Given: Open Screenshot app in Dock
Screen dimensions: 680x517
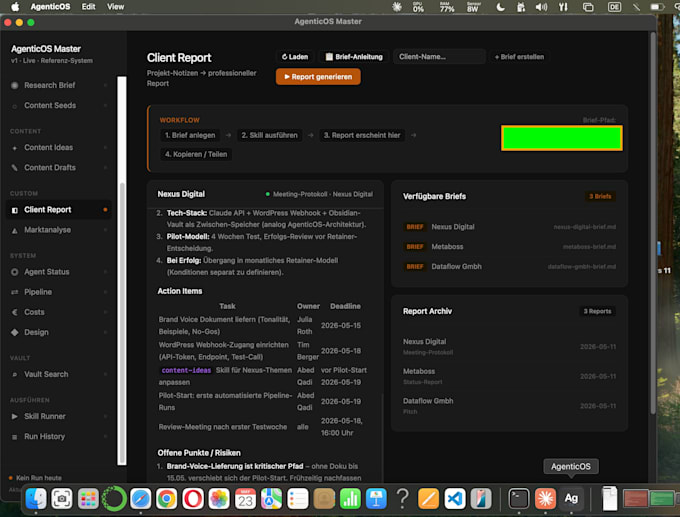Looking at the screenshot, I should [x=62, y=498].
